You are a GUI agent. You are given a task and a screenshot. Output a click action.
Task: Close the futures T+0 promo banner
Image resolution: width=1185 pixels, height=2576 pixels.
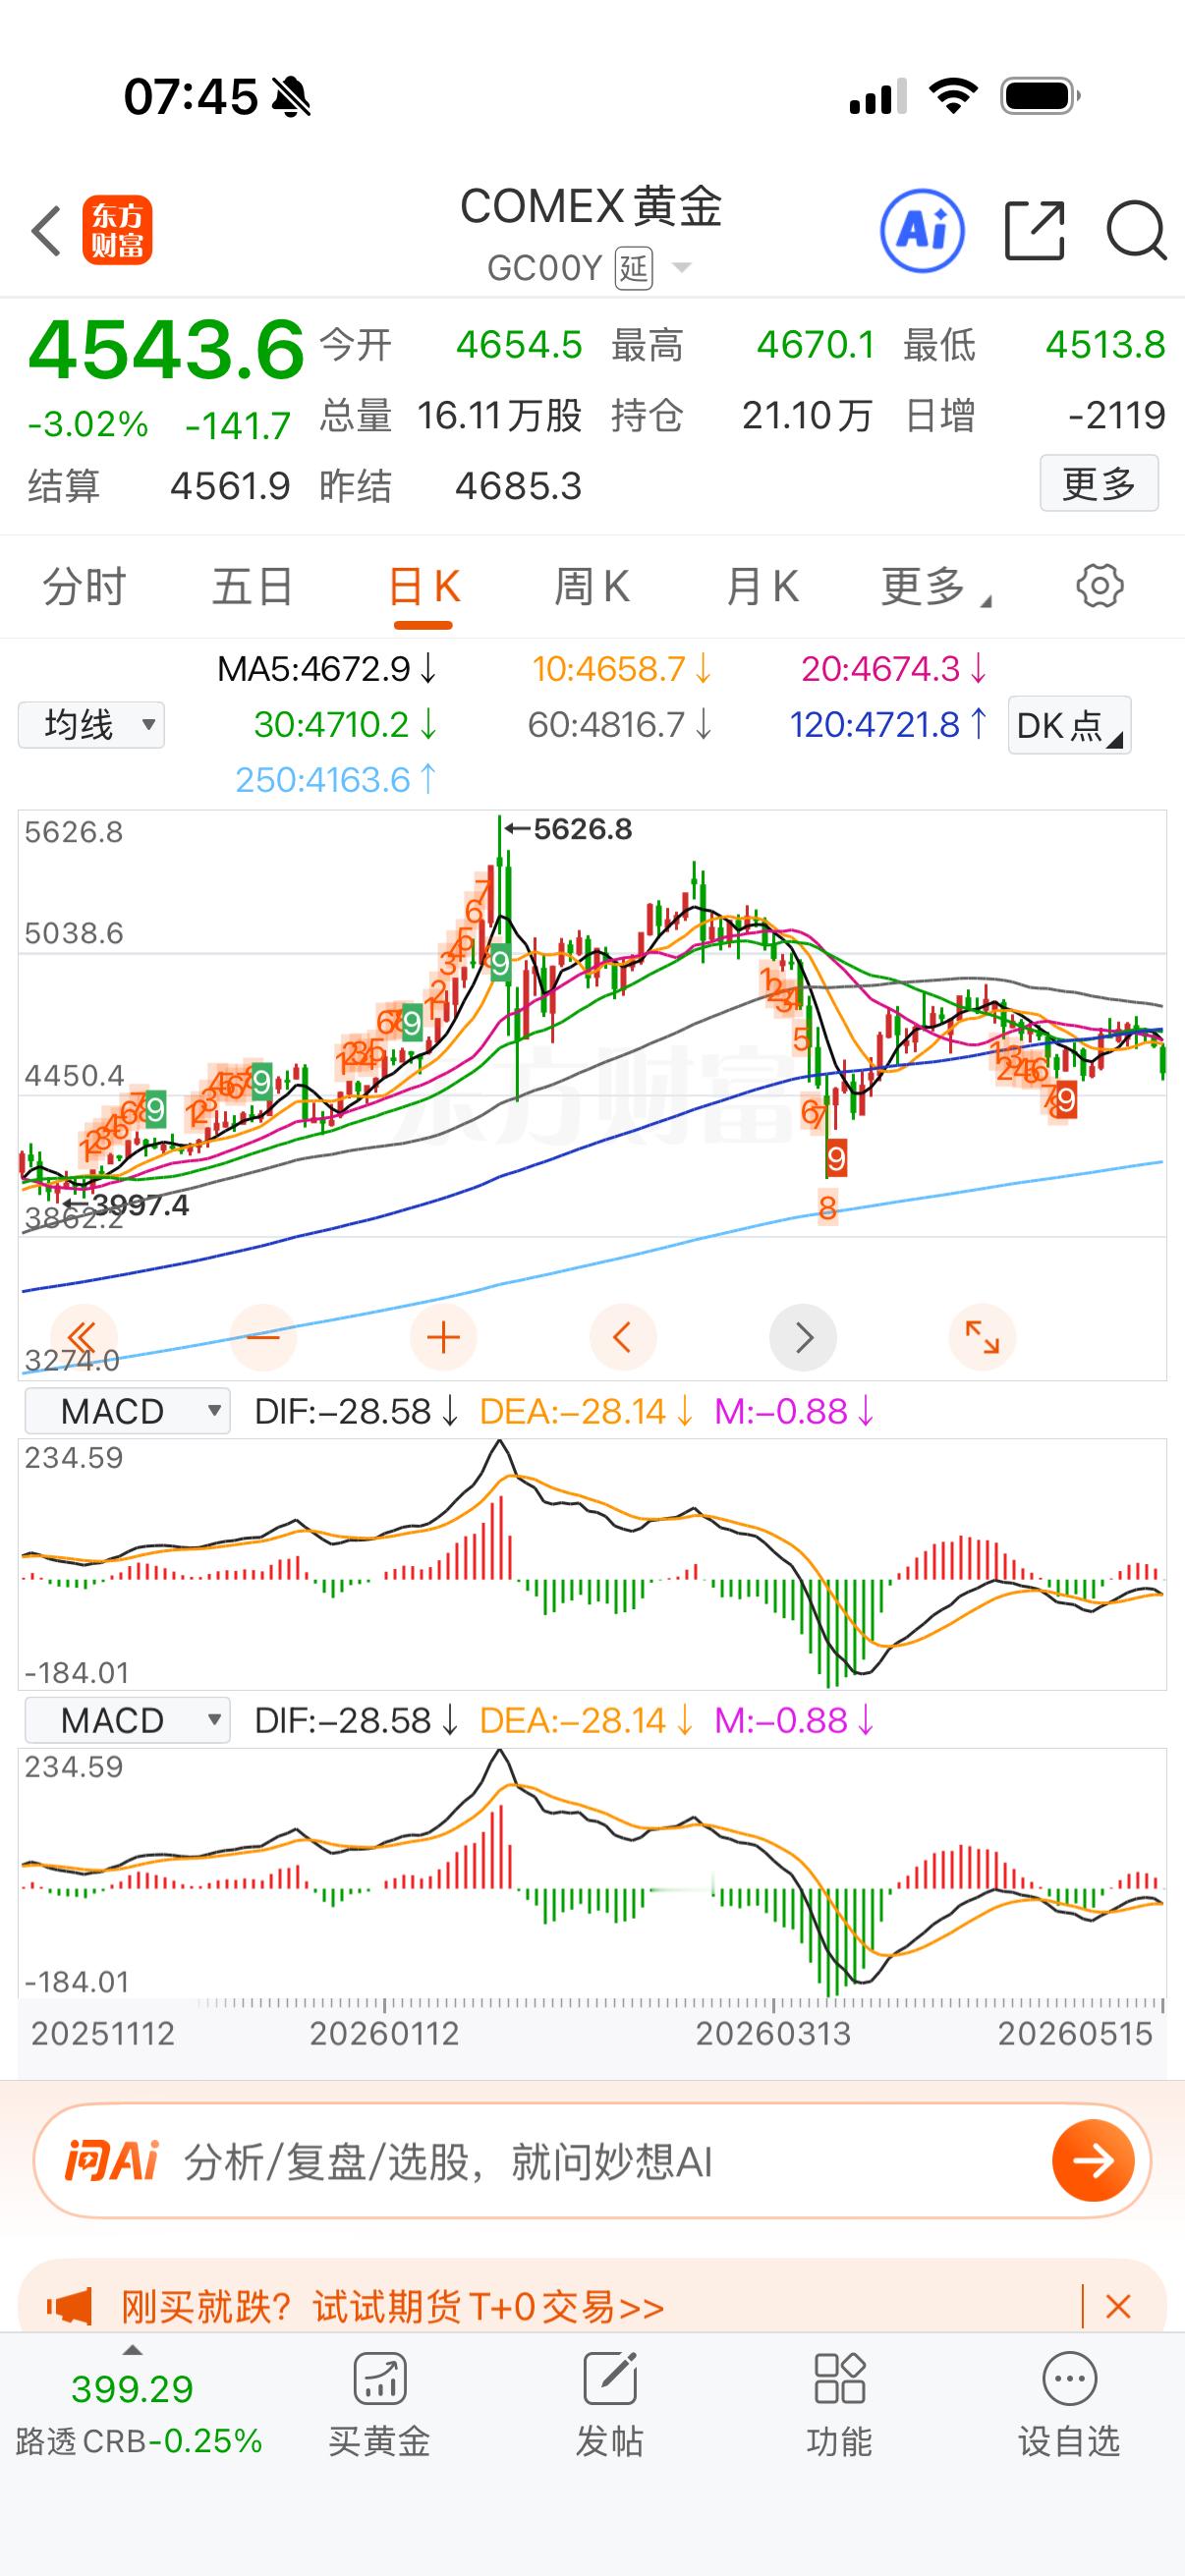tap(1118, 2307)
